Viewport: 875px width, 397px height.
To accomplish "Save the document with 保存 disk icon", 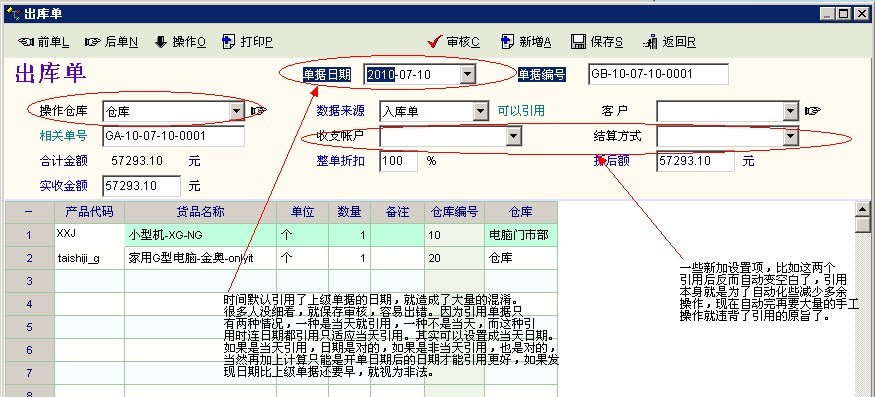I will [x=597, y=42].
